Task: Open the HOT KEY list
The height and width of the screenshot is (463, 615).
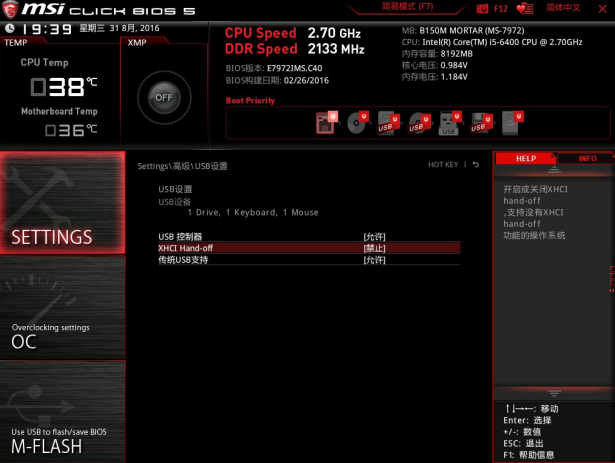Action: [443, 164]
